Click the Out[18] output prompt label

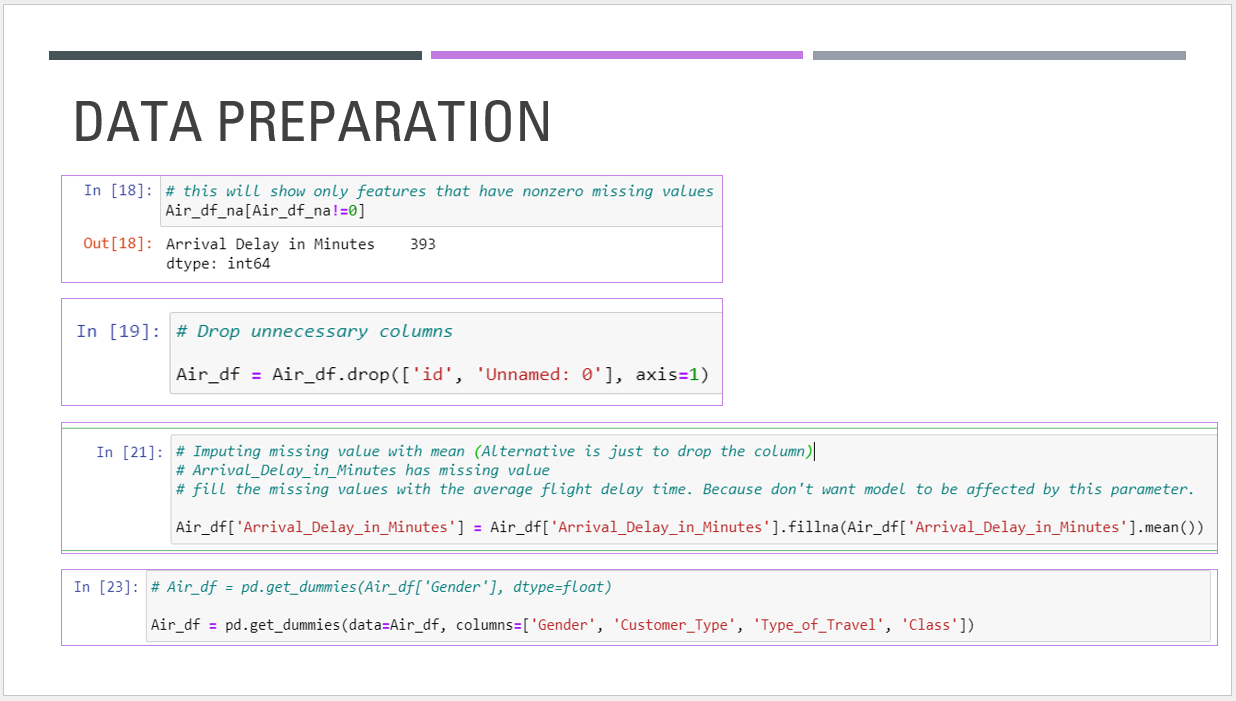coord(118,244)
